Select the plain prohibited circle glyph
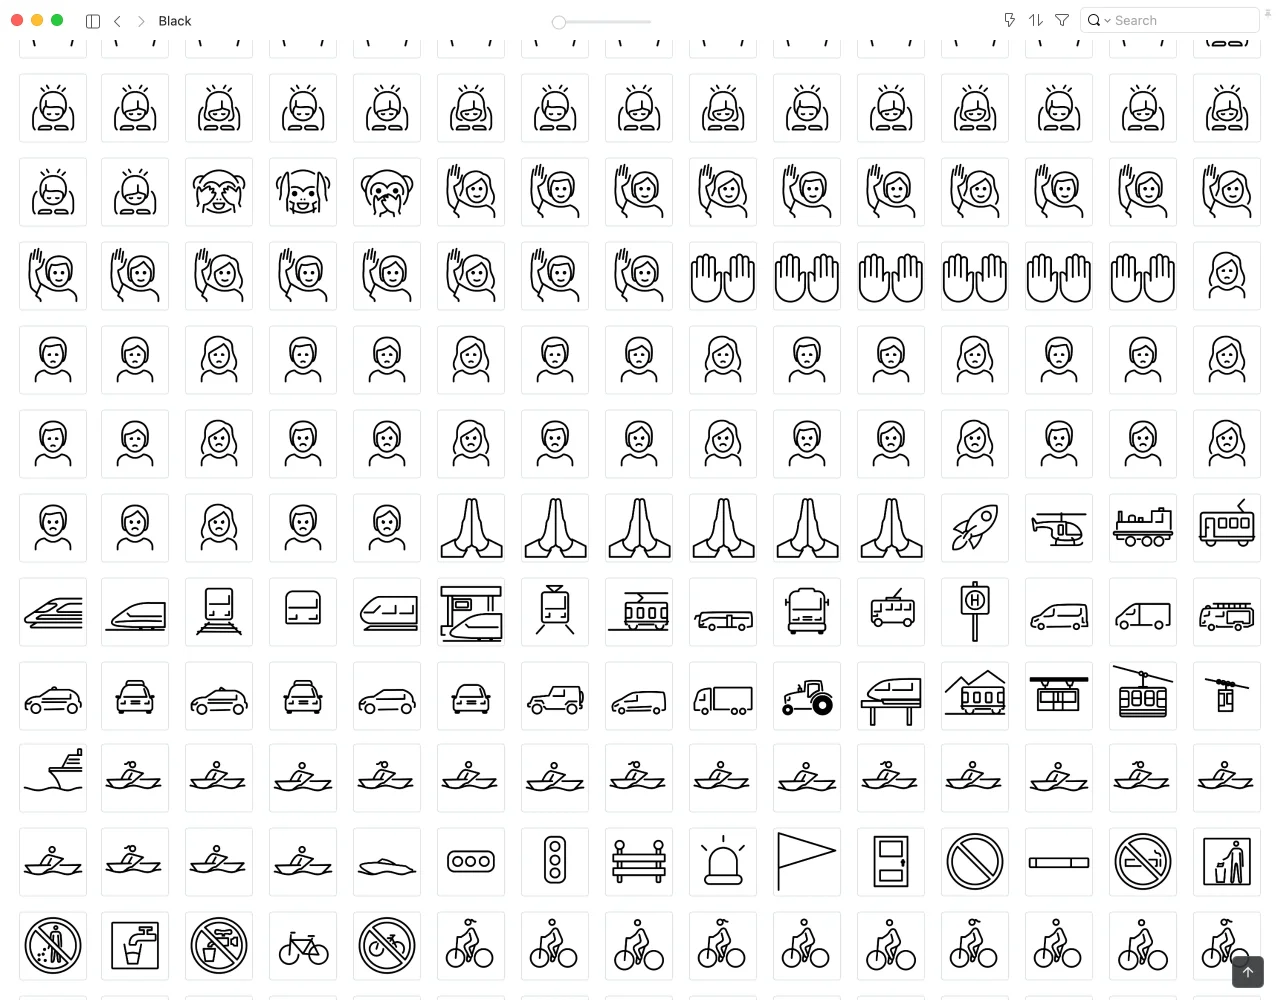Viewport: 1280px width, 1000px height. coord(975,862)
